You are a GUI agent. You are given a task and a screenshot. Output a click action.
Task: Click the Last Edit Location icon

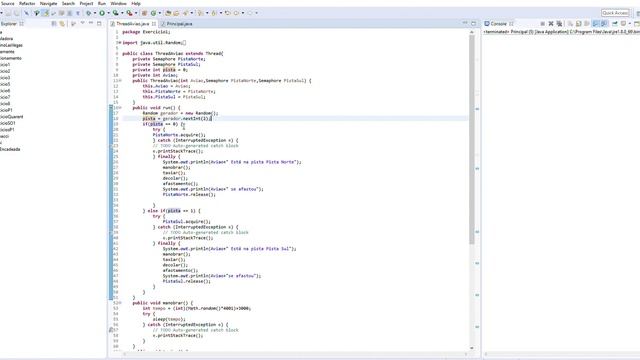[228, 13]
